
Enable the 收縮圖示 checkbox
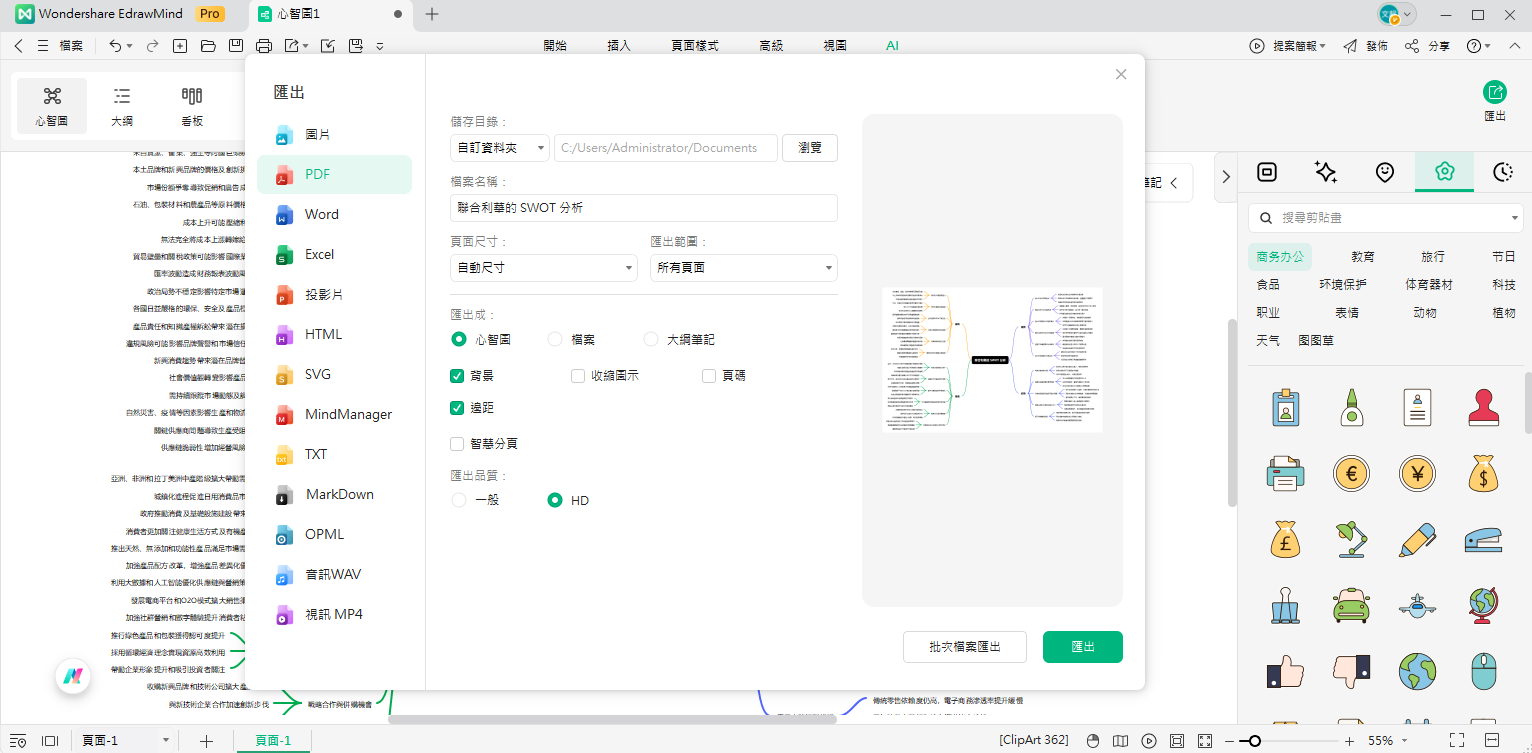[578, 375]
